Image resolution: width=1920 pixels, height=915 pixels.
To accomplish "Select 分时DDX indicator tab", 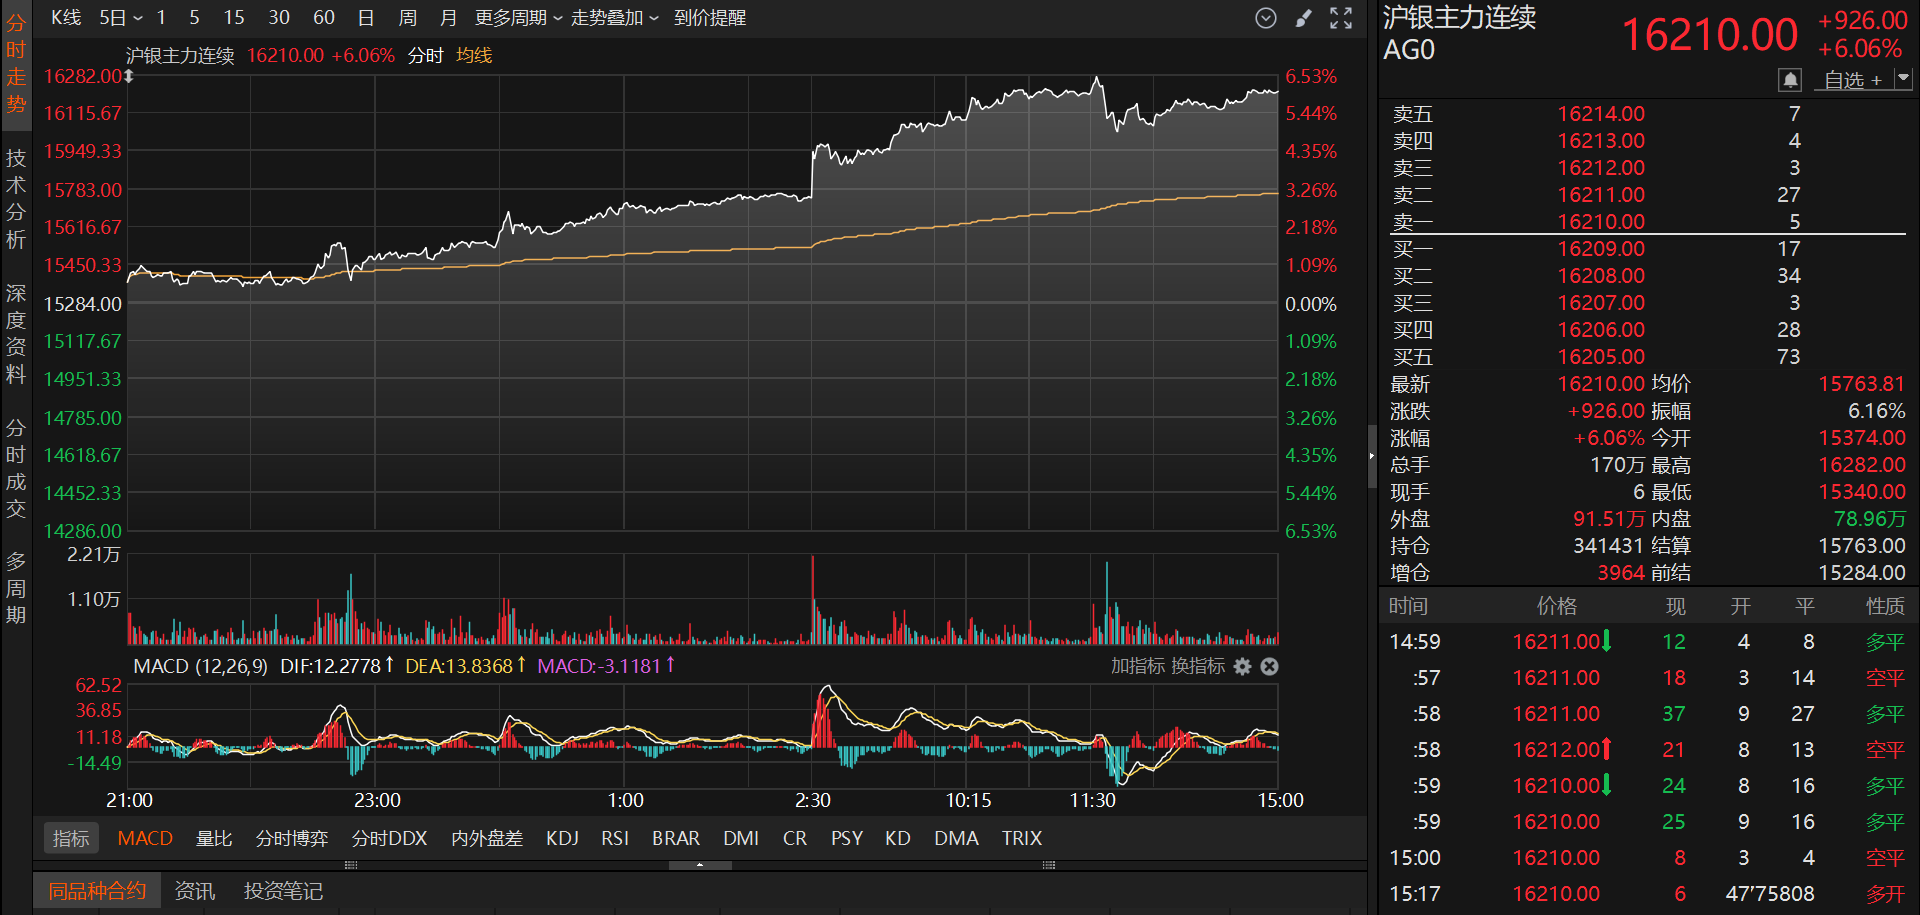I will [x=389, y=839].
